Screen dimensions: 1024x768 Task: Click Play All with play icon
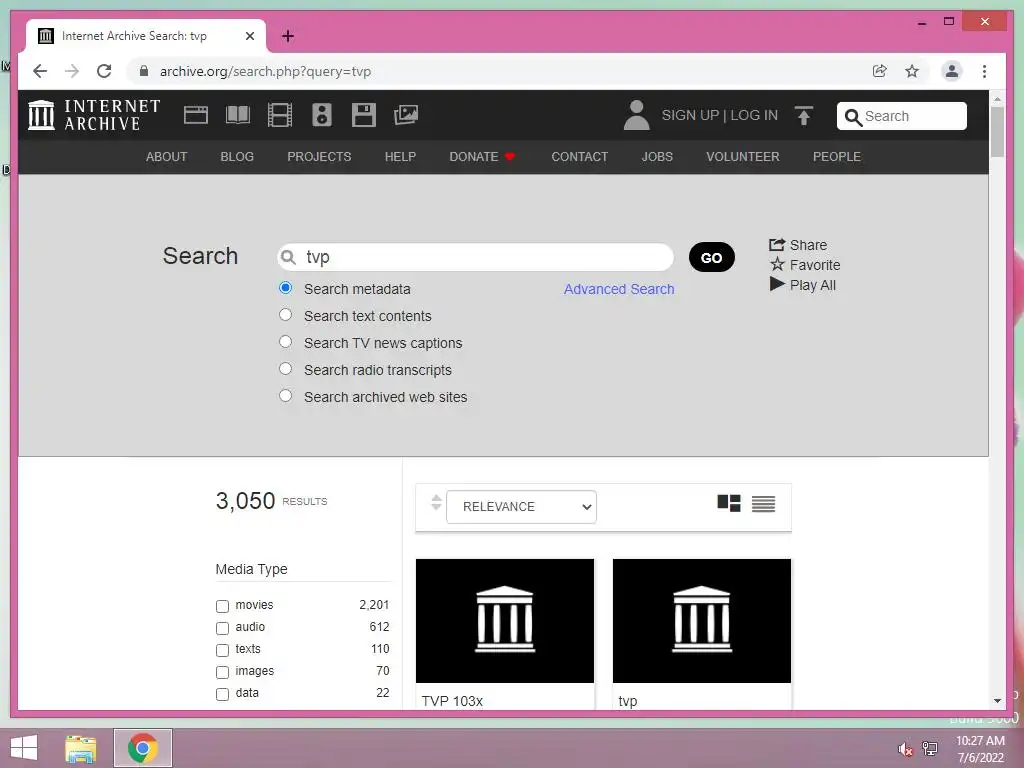point(803,285)
